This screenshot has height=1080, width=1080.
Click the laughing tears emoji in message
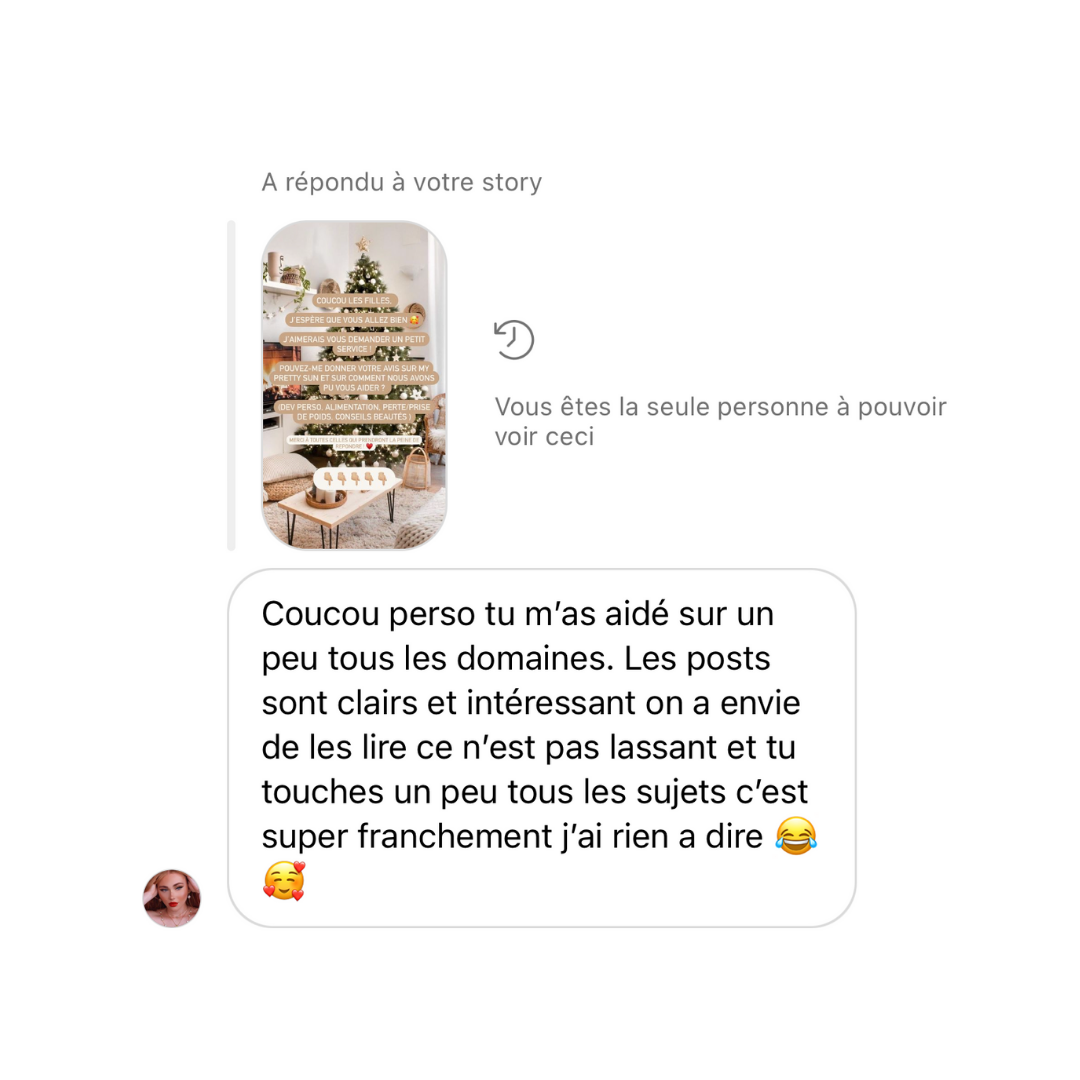pyautogui.click(x=796, y=836)
